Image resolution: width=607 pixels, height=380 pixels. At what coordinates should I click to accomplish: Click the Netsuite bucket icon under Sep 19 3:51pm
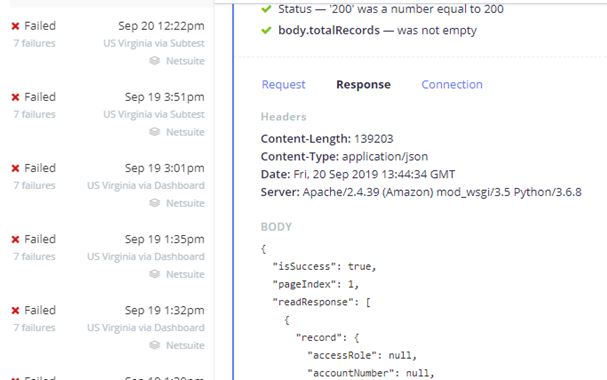tap(154, 132)
